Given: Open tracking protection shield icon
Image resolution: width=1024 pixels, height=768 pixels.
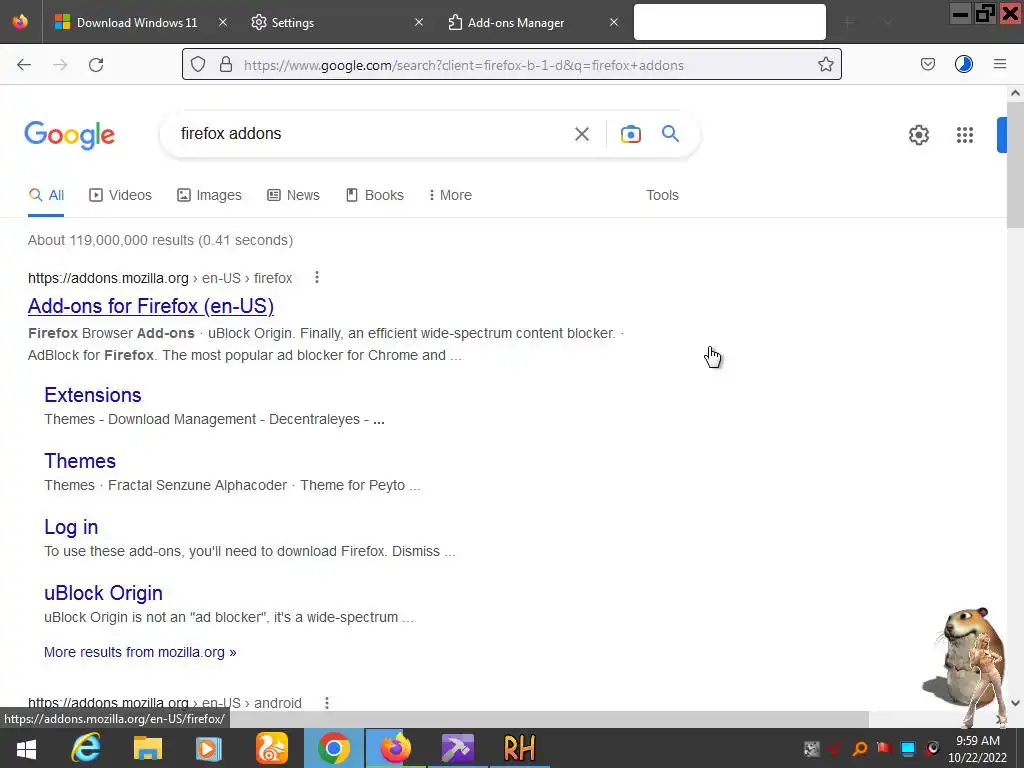Looking at the screenshot, I should point(198,65).
